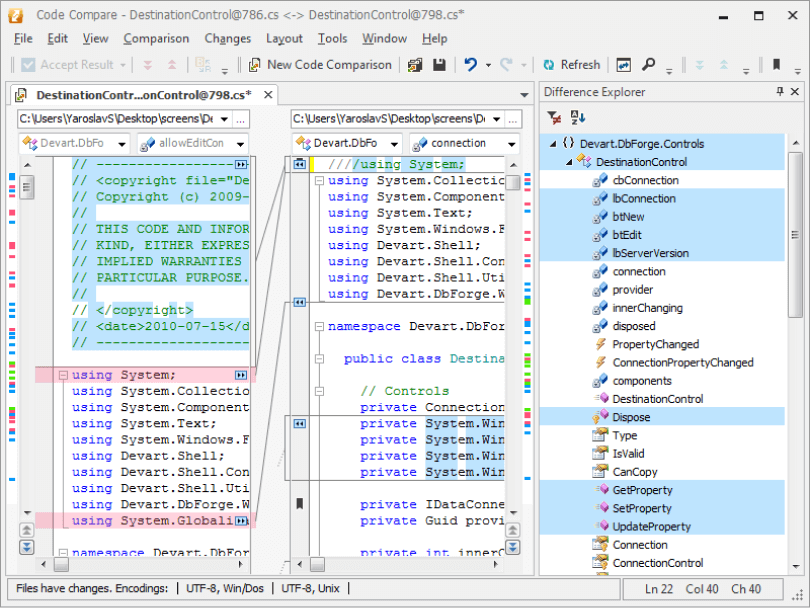810x608 pixels.
Task: Select the GetProperty method item
Action: pyautogui.click(x=642, y=490)
